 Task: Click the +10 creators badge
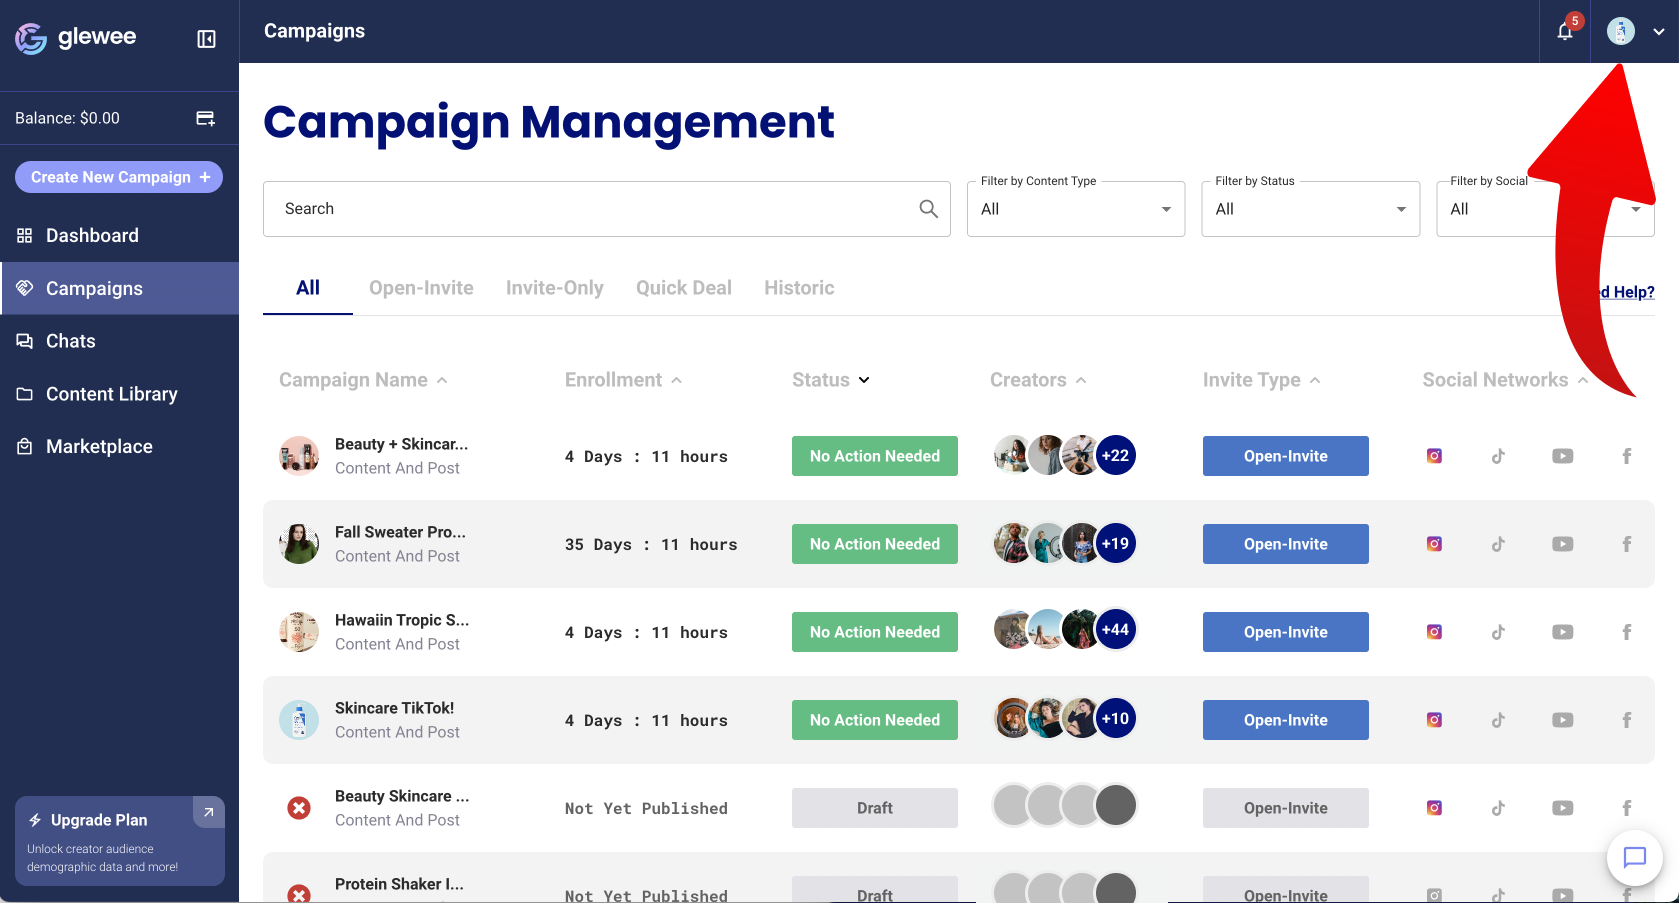1115,718
